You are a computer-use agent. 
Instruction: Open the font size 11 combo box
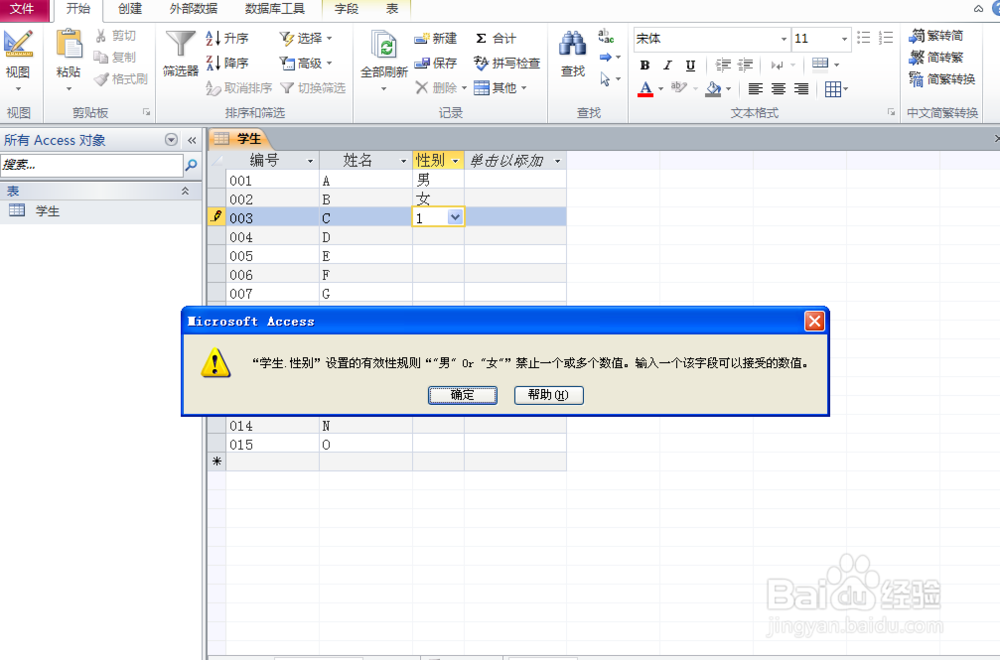821,39
